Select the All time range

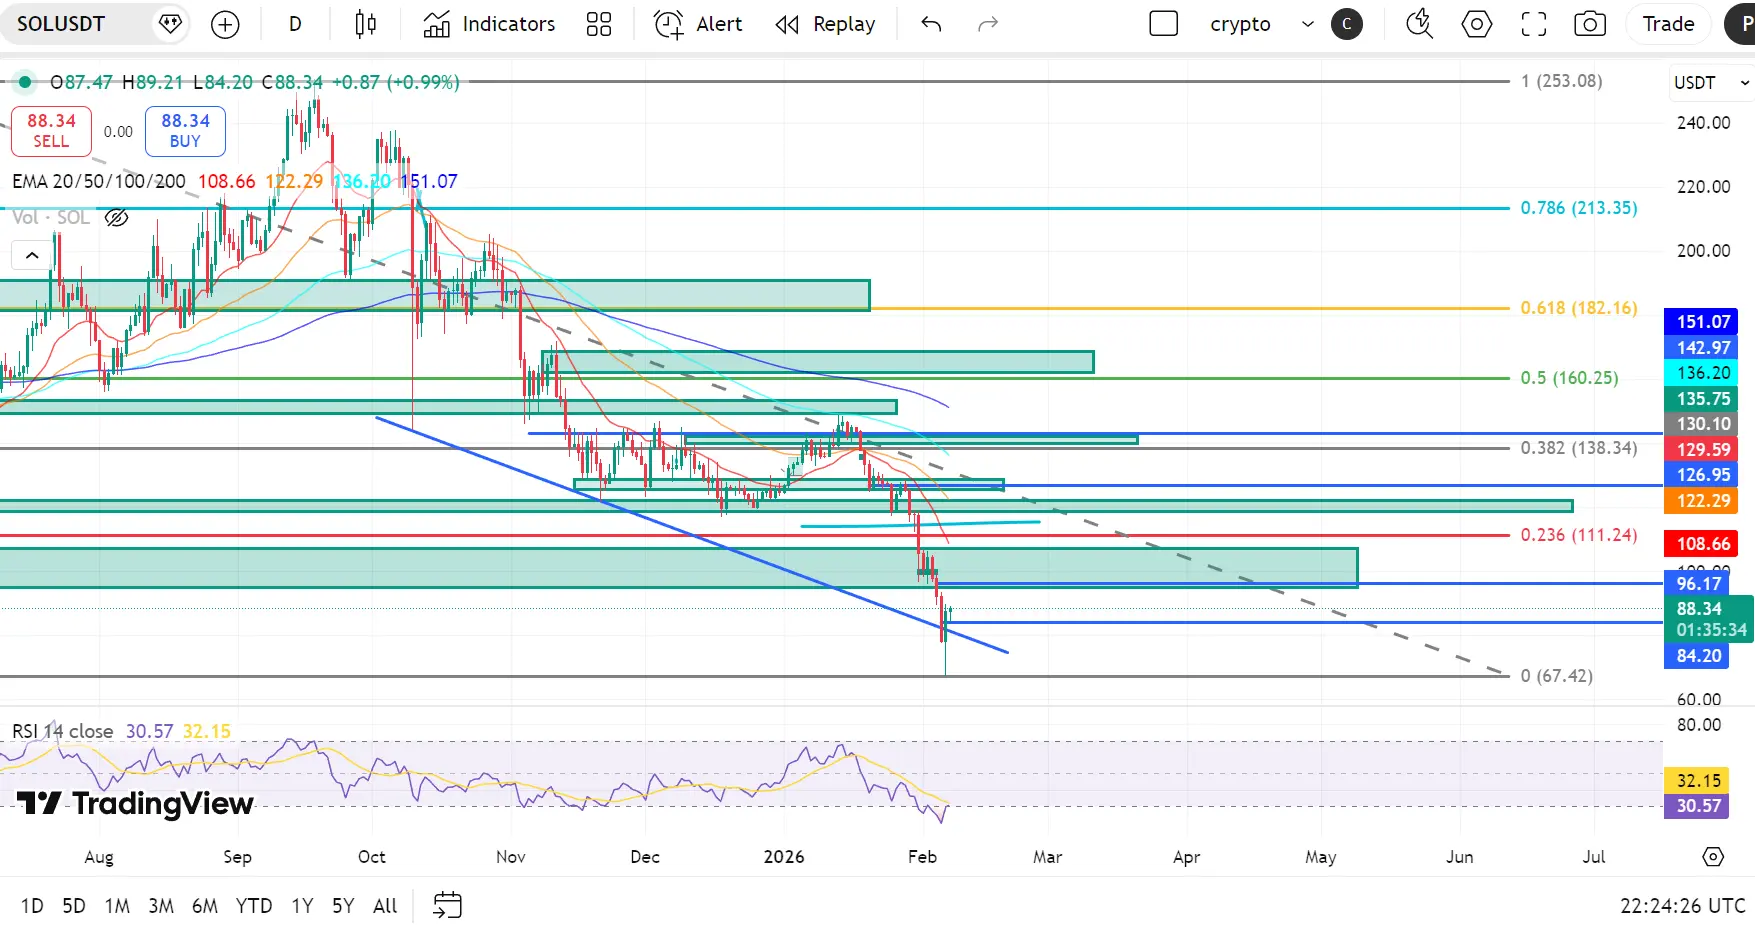click(385, 906)
